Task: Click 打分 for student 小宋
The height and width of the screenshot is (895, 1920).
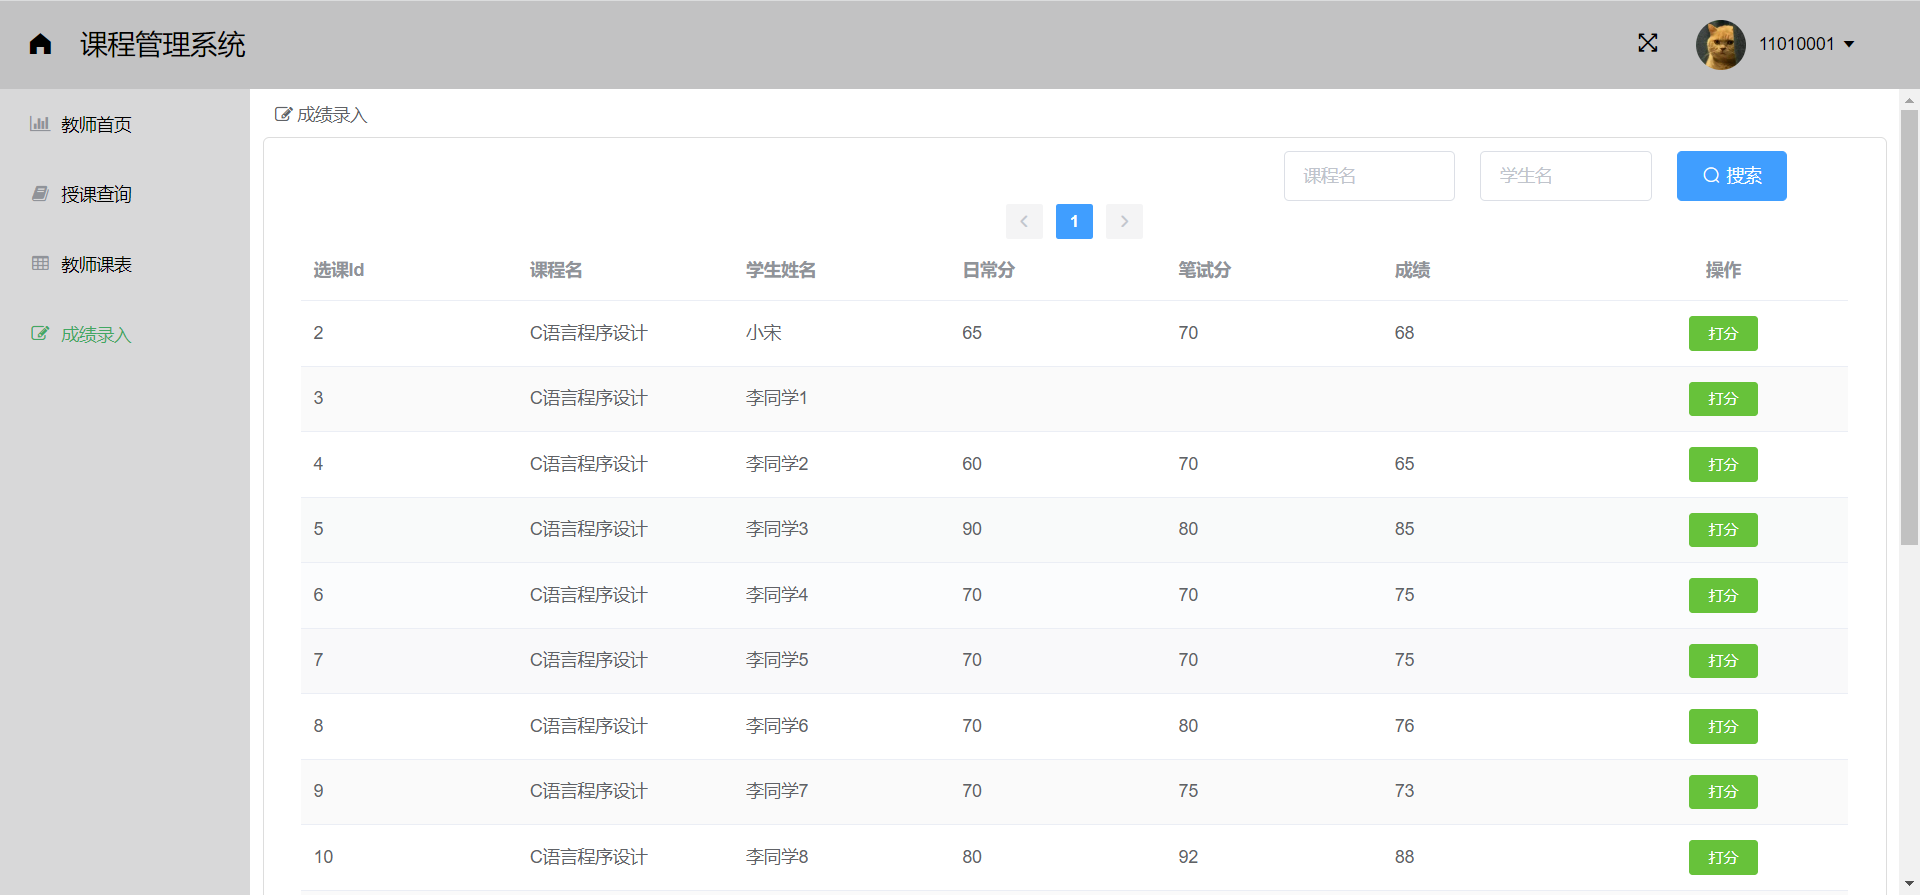Action: (1723, 334)
